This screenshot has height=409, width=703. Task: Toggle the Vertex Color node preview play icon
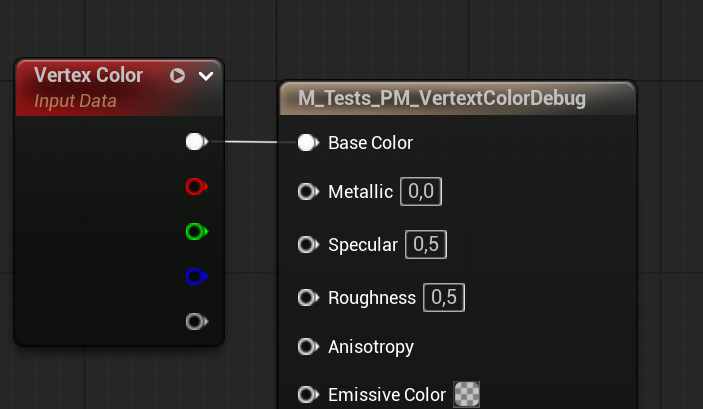pyautogui.click(x=178, y=75)
